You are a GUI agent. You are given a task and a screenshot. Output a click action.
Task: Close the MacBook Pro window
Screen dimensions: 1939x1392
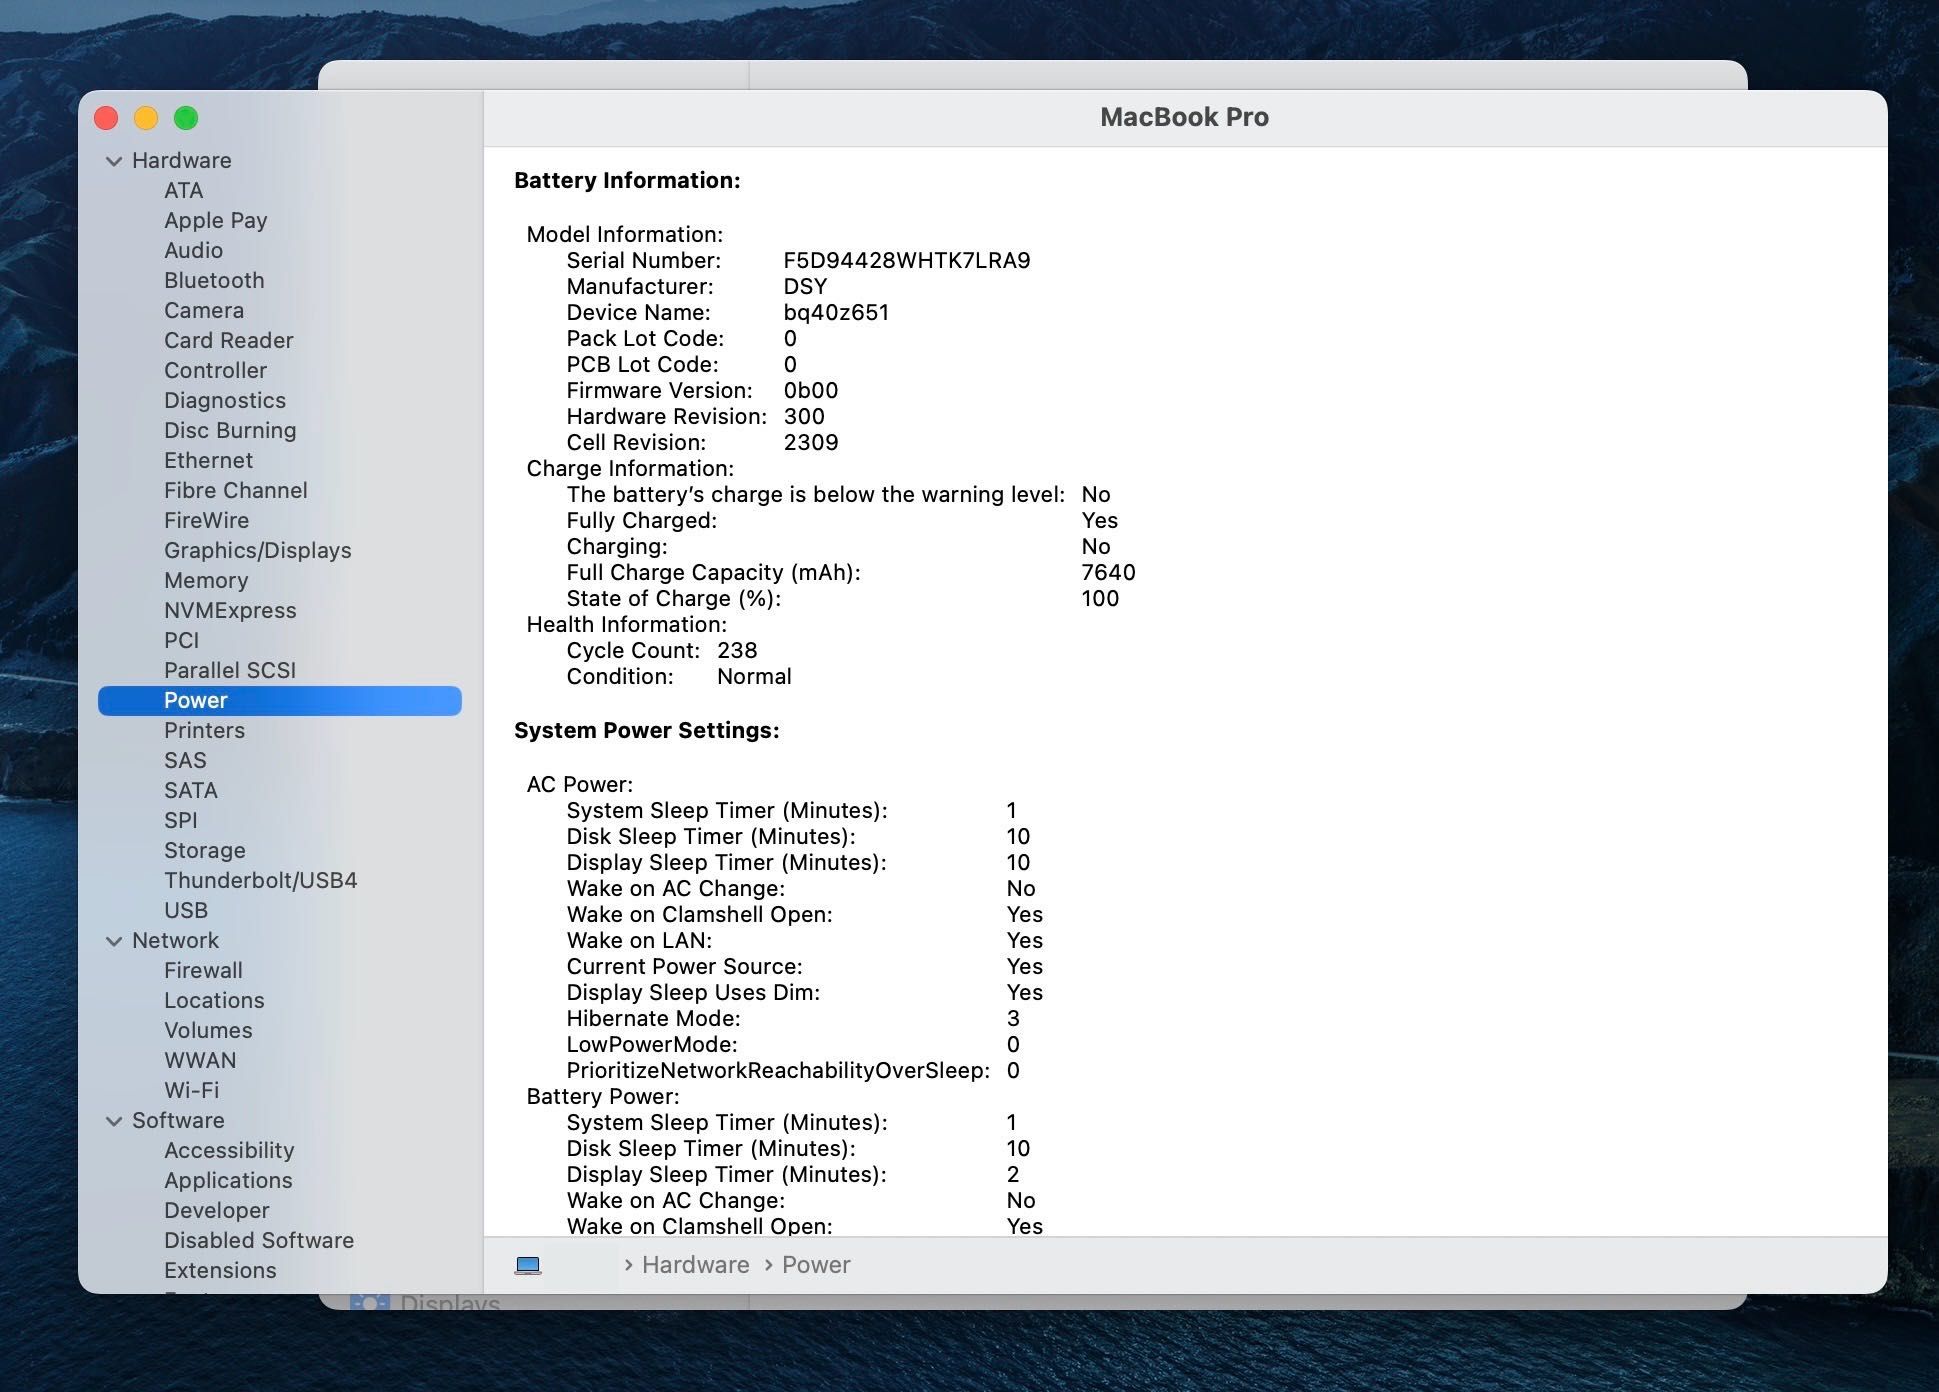point(106,118)
